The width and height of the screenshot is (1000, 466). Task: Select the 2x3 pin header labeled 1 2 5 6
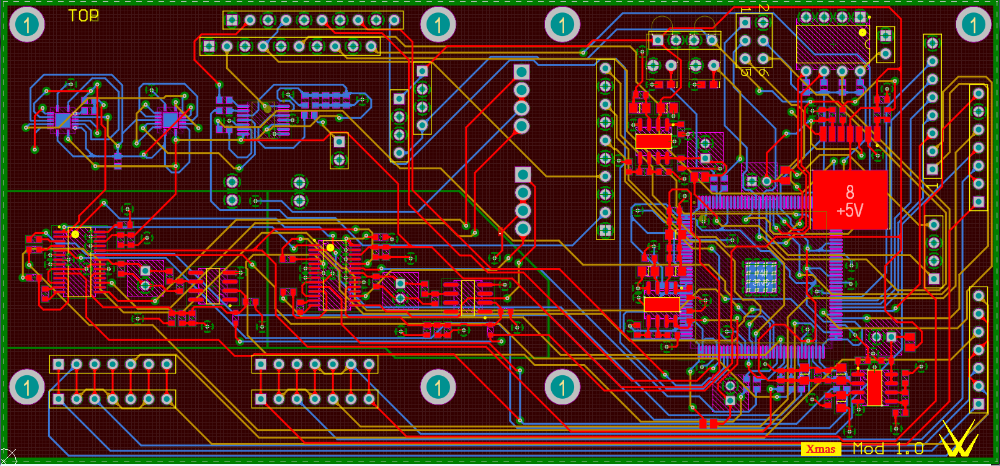click(x=753, y=41)
